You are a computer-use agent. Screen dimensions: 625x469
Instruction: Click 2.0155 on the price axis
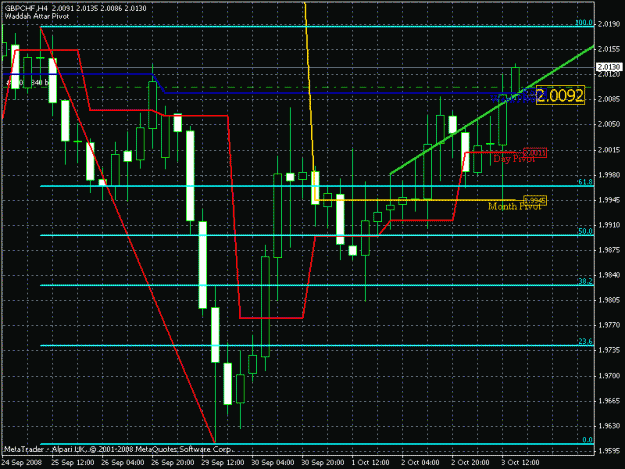click(609, 49)
